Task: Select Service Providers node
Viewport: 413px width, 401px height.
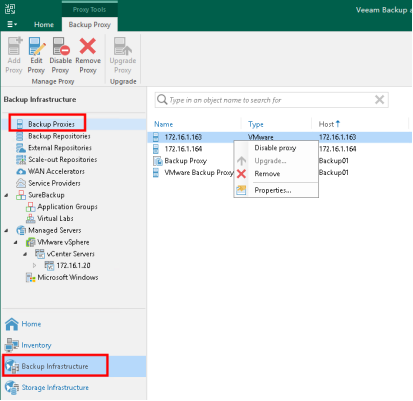Action: tap(54, 183)
